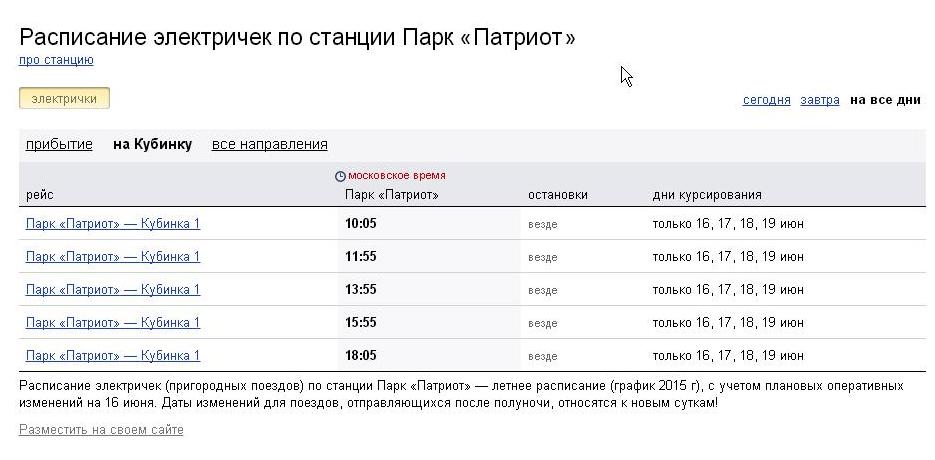This screenshot has width=935, height=460.
Task: Click the "Разместить на своем сайте" link
Action: coord(101,430)
